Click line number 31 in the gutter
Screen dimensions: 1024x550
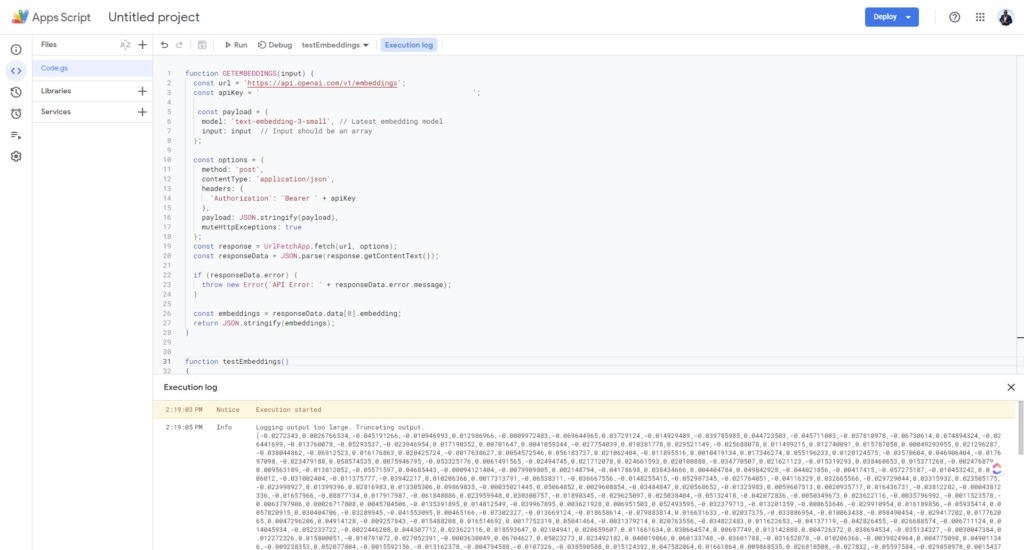click(x=167, y=361)
